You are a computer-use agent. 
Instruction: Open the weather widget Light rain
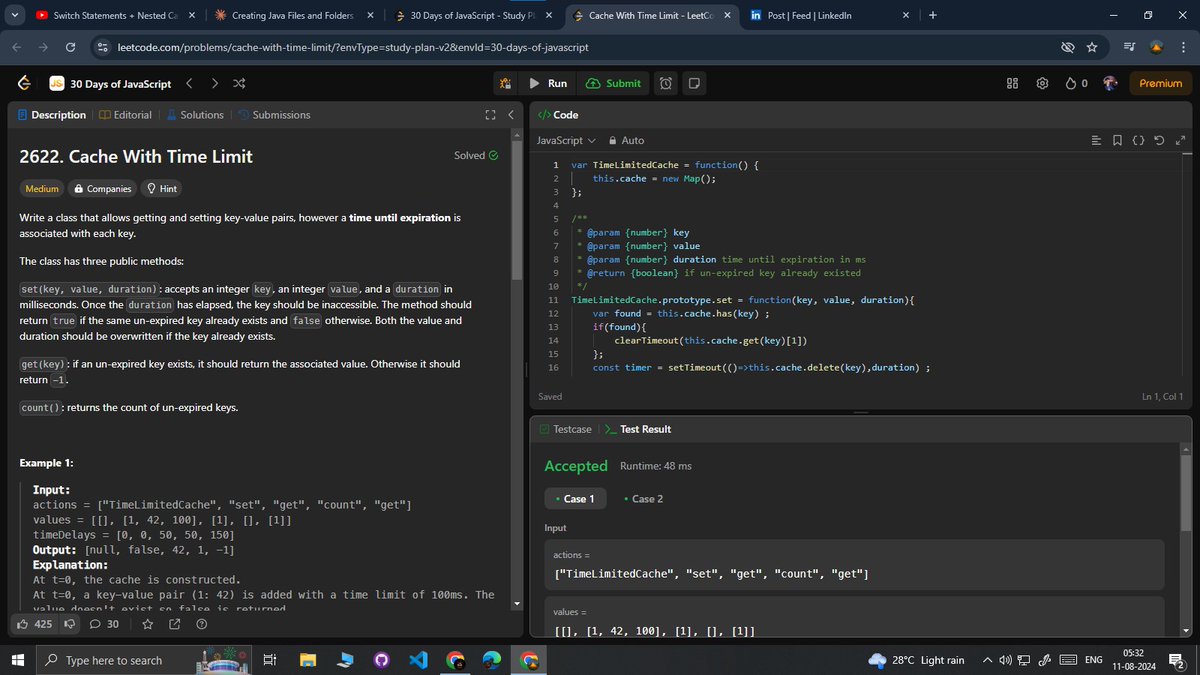tap(915, 660)
